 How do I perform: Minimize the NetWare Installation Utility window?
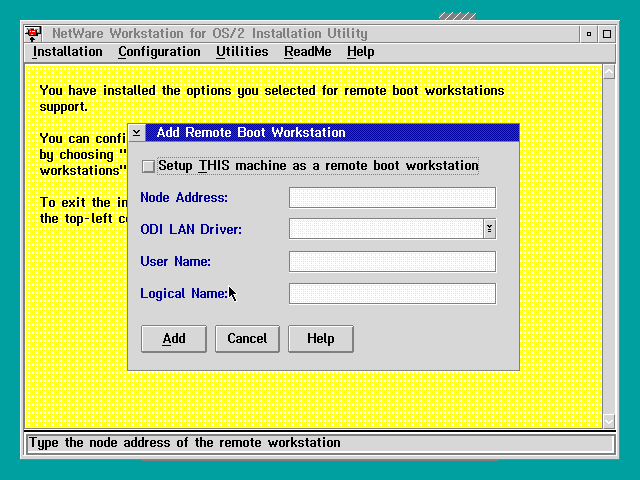(x=589, y=34)
